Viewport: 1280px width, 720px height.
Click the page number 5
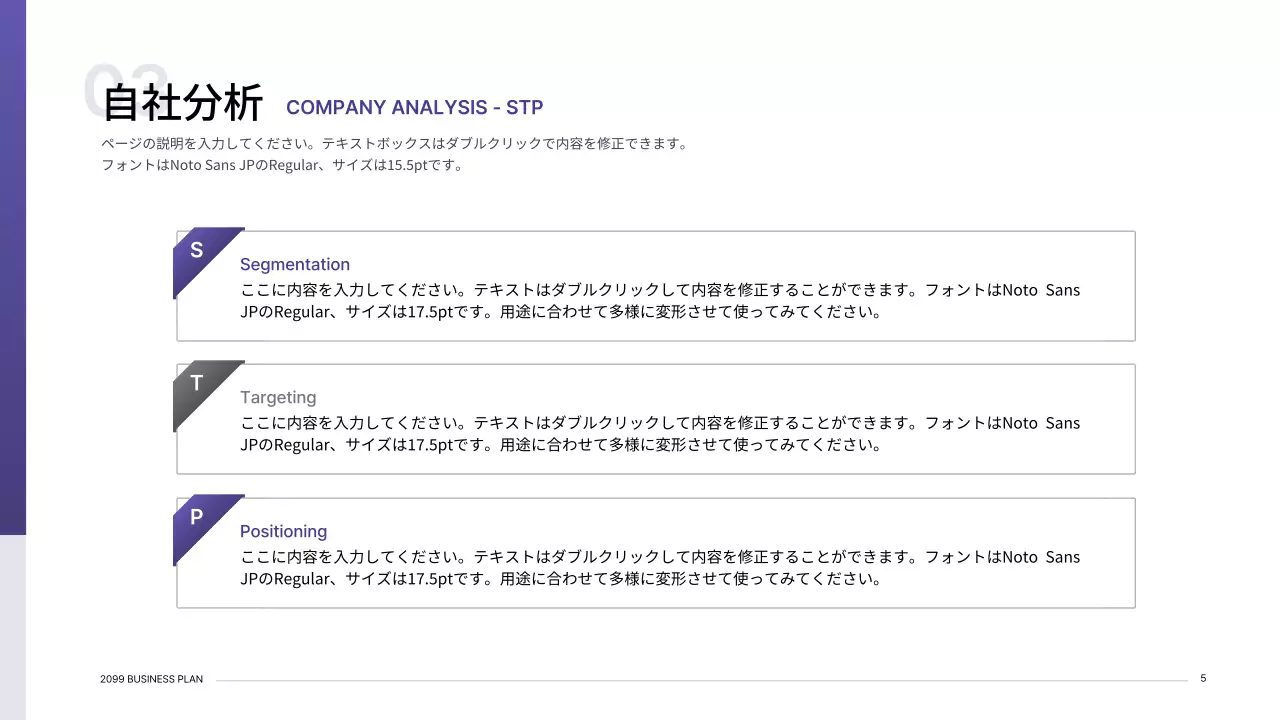[1203, 677]
